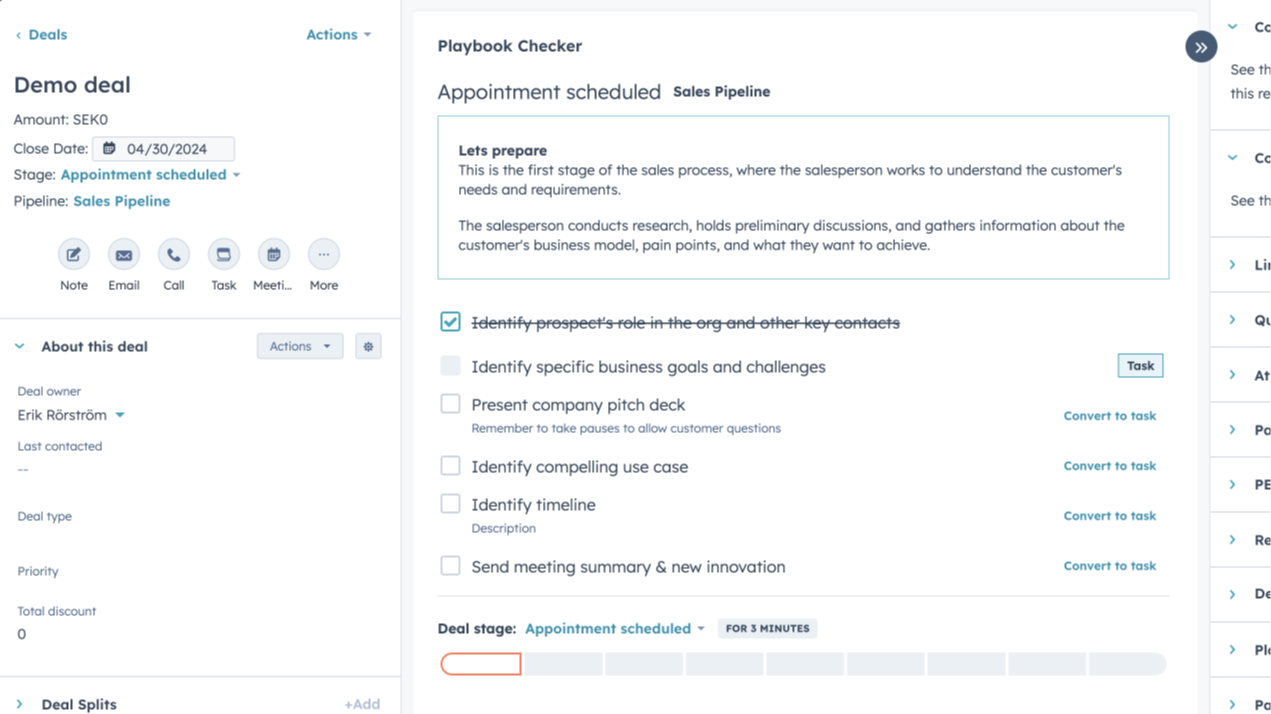Open the More actions ellipsis icon
Screen dimensions: 1271x714
[x=323, y=255]
